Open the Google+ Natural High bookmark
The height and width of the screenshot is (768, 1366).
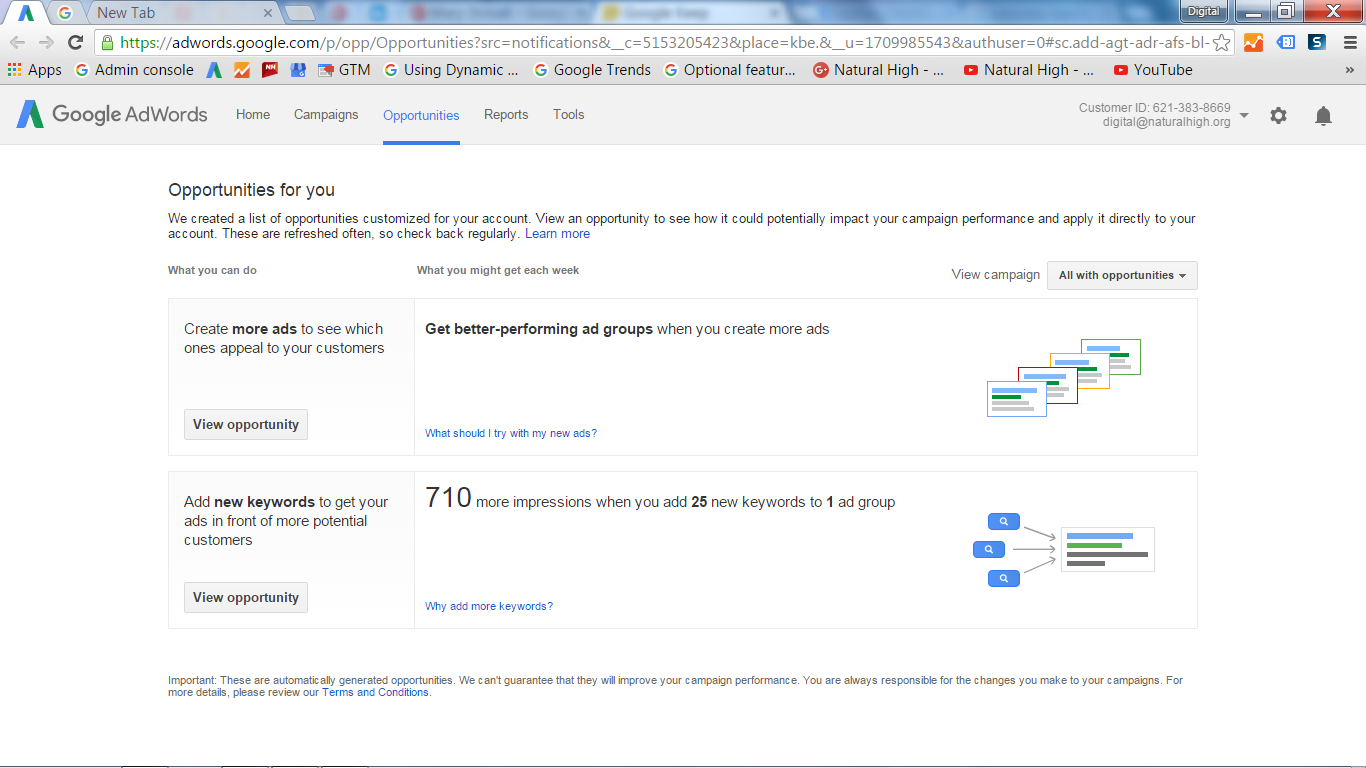(879, 70)
